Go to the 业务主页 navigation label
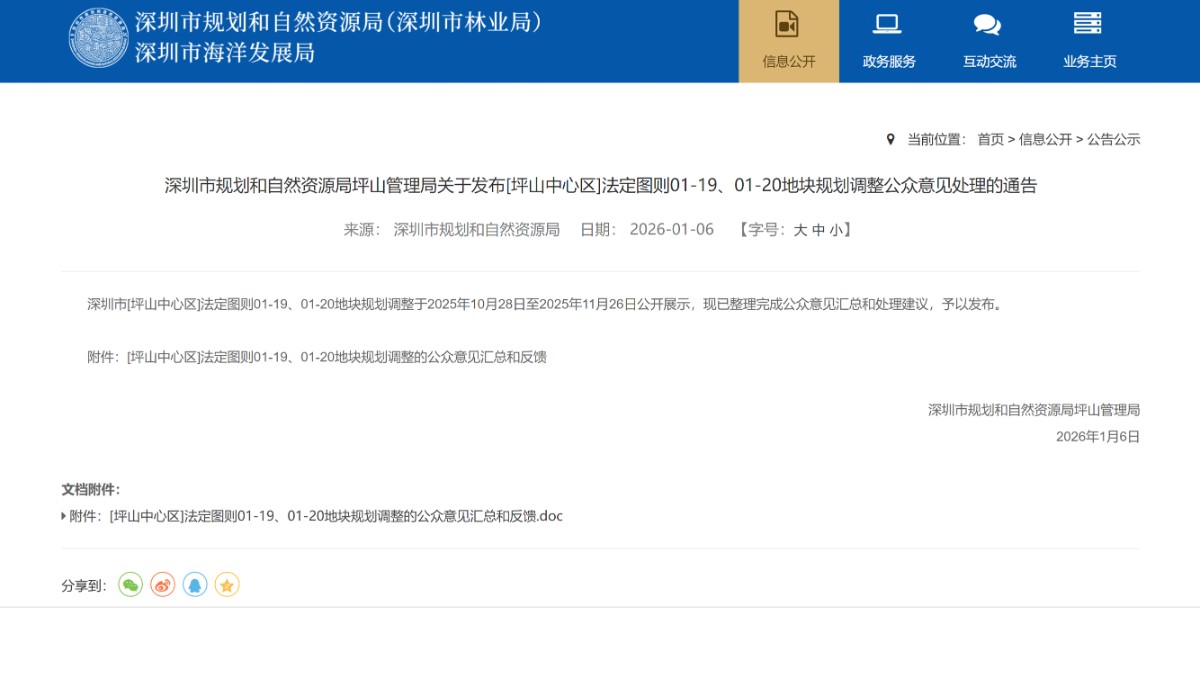 coord(1089,62)
